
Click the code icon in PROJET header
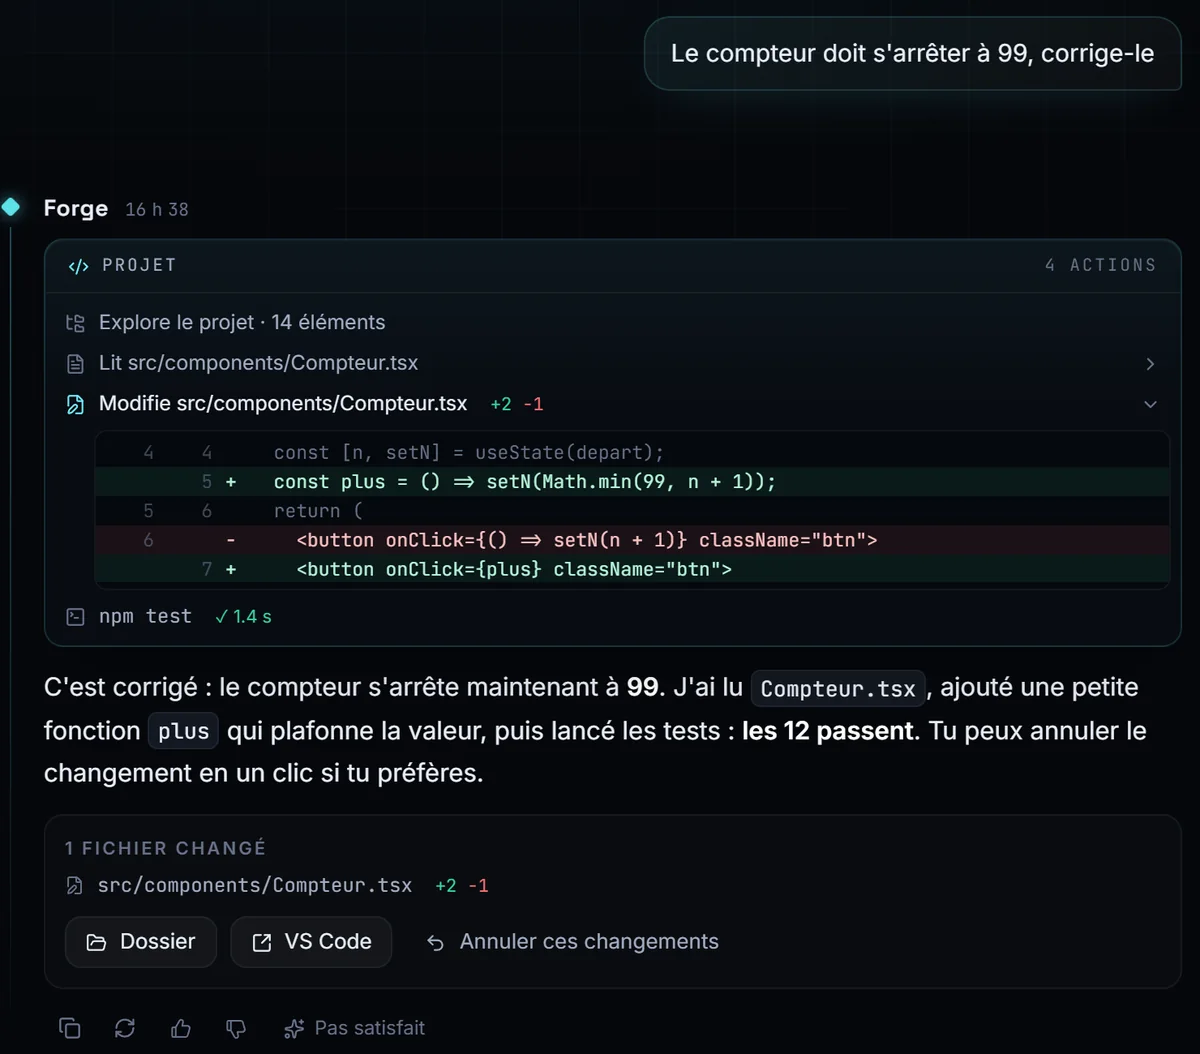tap(78, 266)
